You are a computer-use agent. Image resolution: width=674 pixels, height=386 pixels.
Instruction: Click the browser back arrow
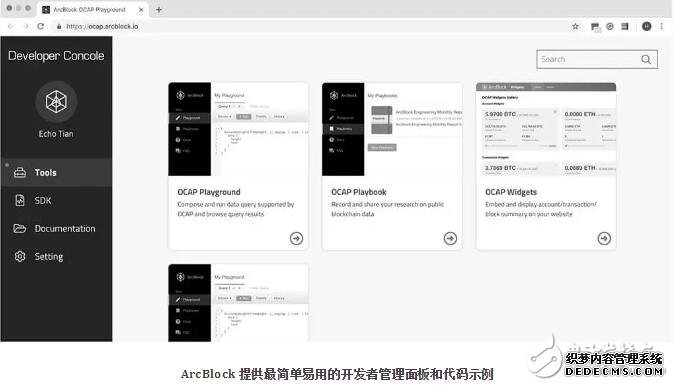coord(11,26)
